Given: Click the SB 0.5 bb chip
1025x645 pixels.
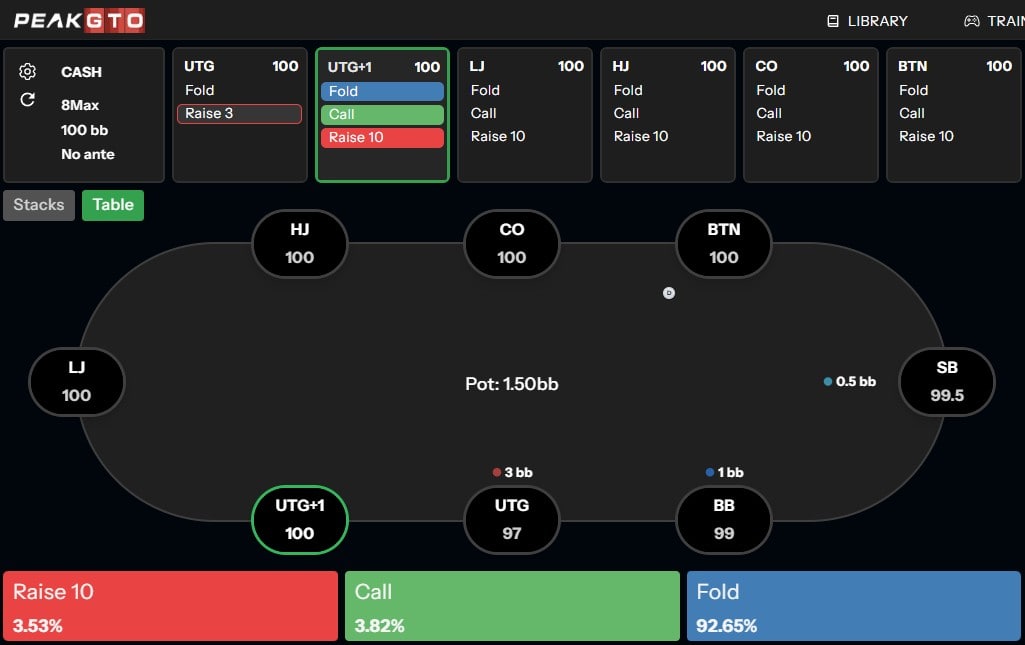Looking at the screenshot, I should coord(828,382).
